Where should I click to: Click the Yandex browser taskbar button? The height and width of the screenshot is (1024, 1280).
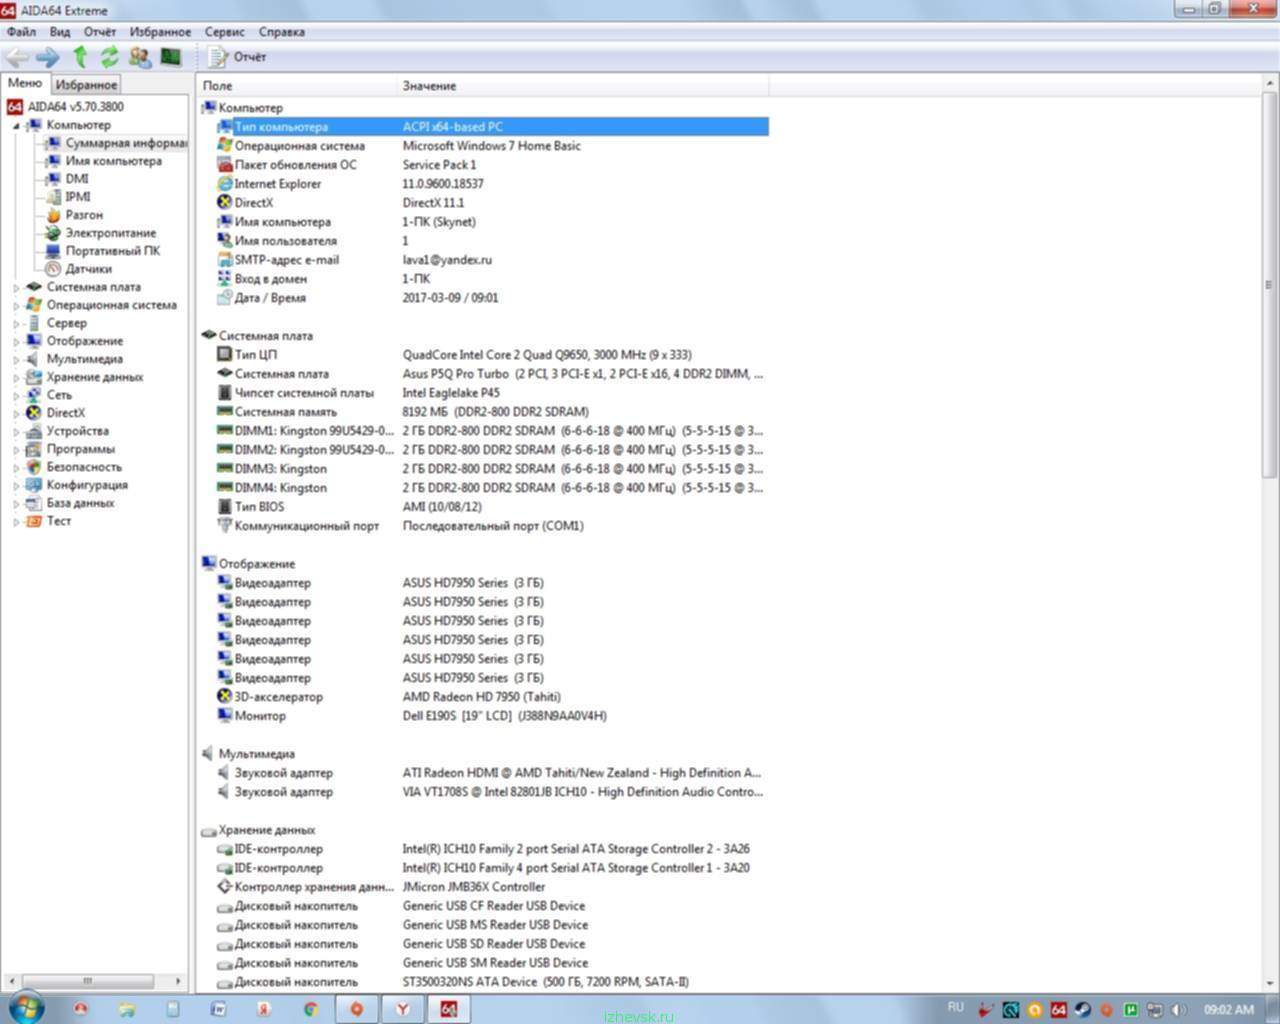click(402, 1009)
